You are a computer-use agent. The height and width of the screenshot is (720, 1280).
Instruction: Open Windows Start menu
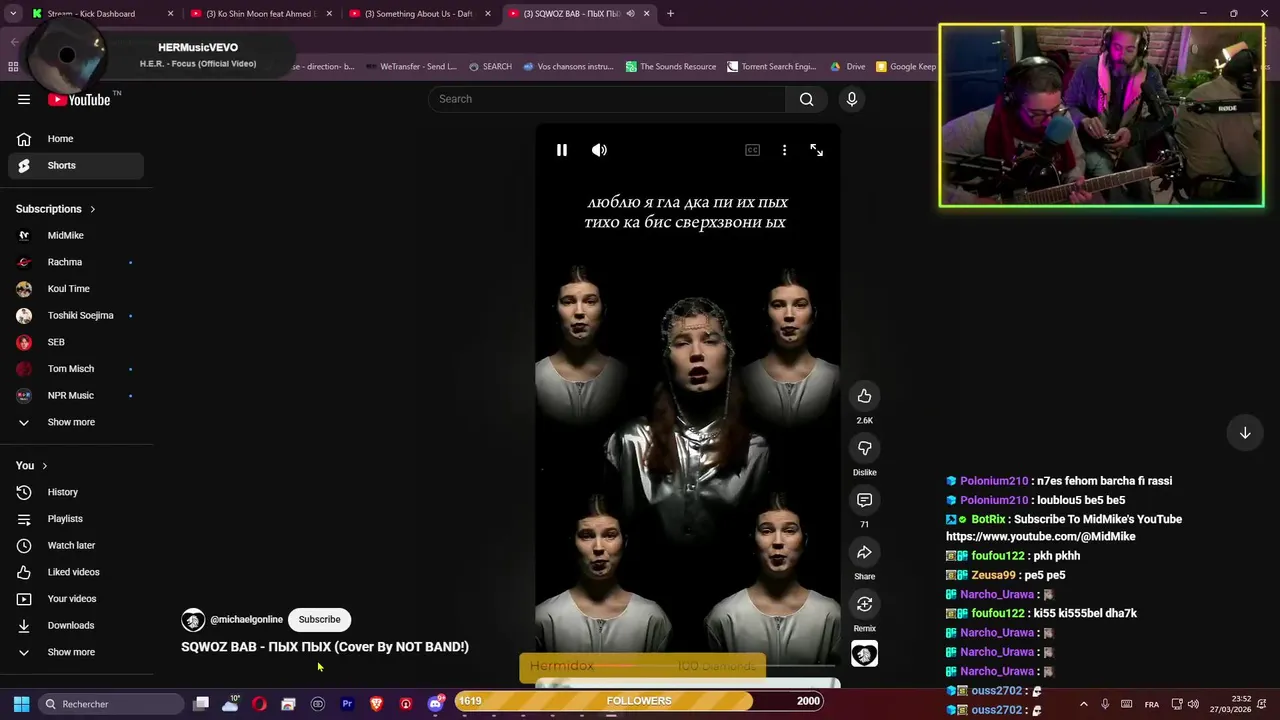tap(21, 704)
